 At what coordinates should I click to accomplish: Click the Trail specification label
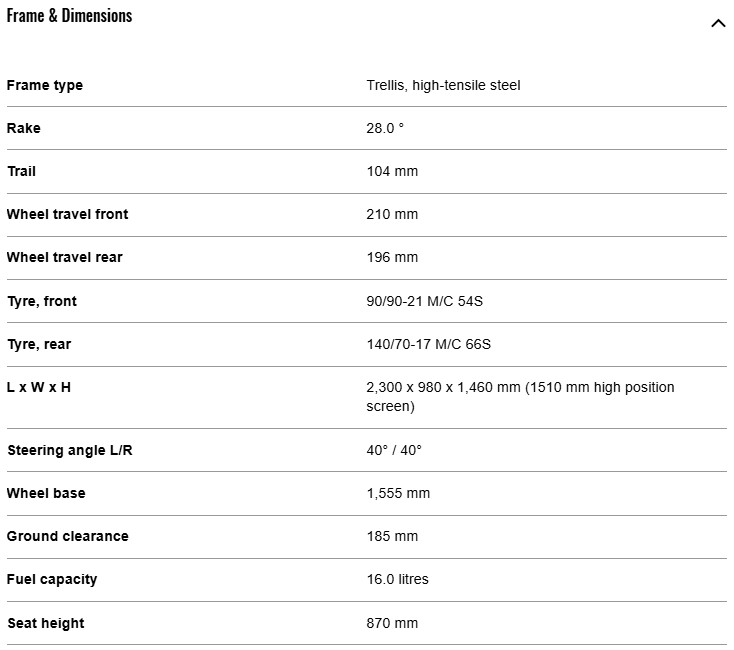21,171
